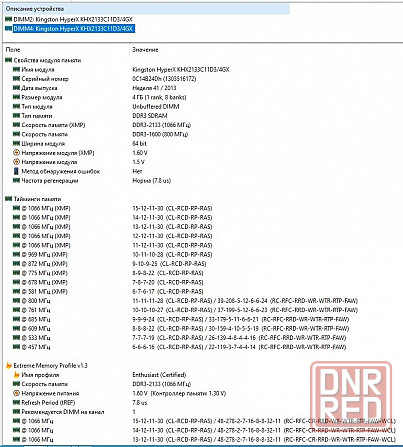Image resolution: width=403 pixels, height=447 pixels.
Task: Click icon of Свойства модуля памяти group
Action: pos(9,60)
